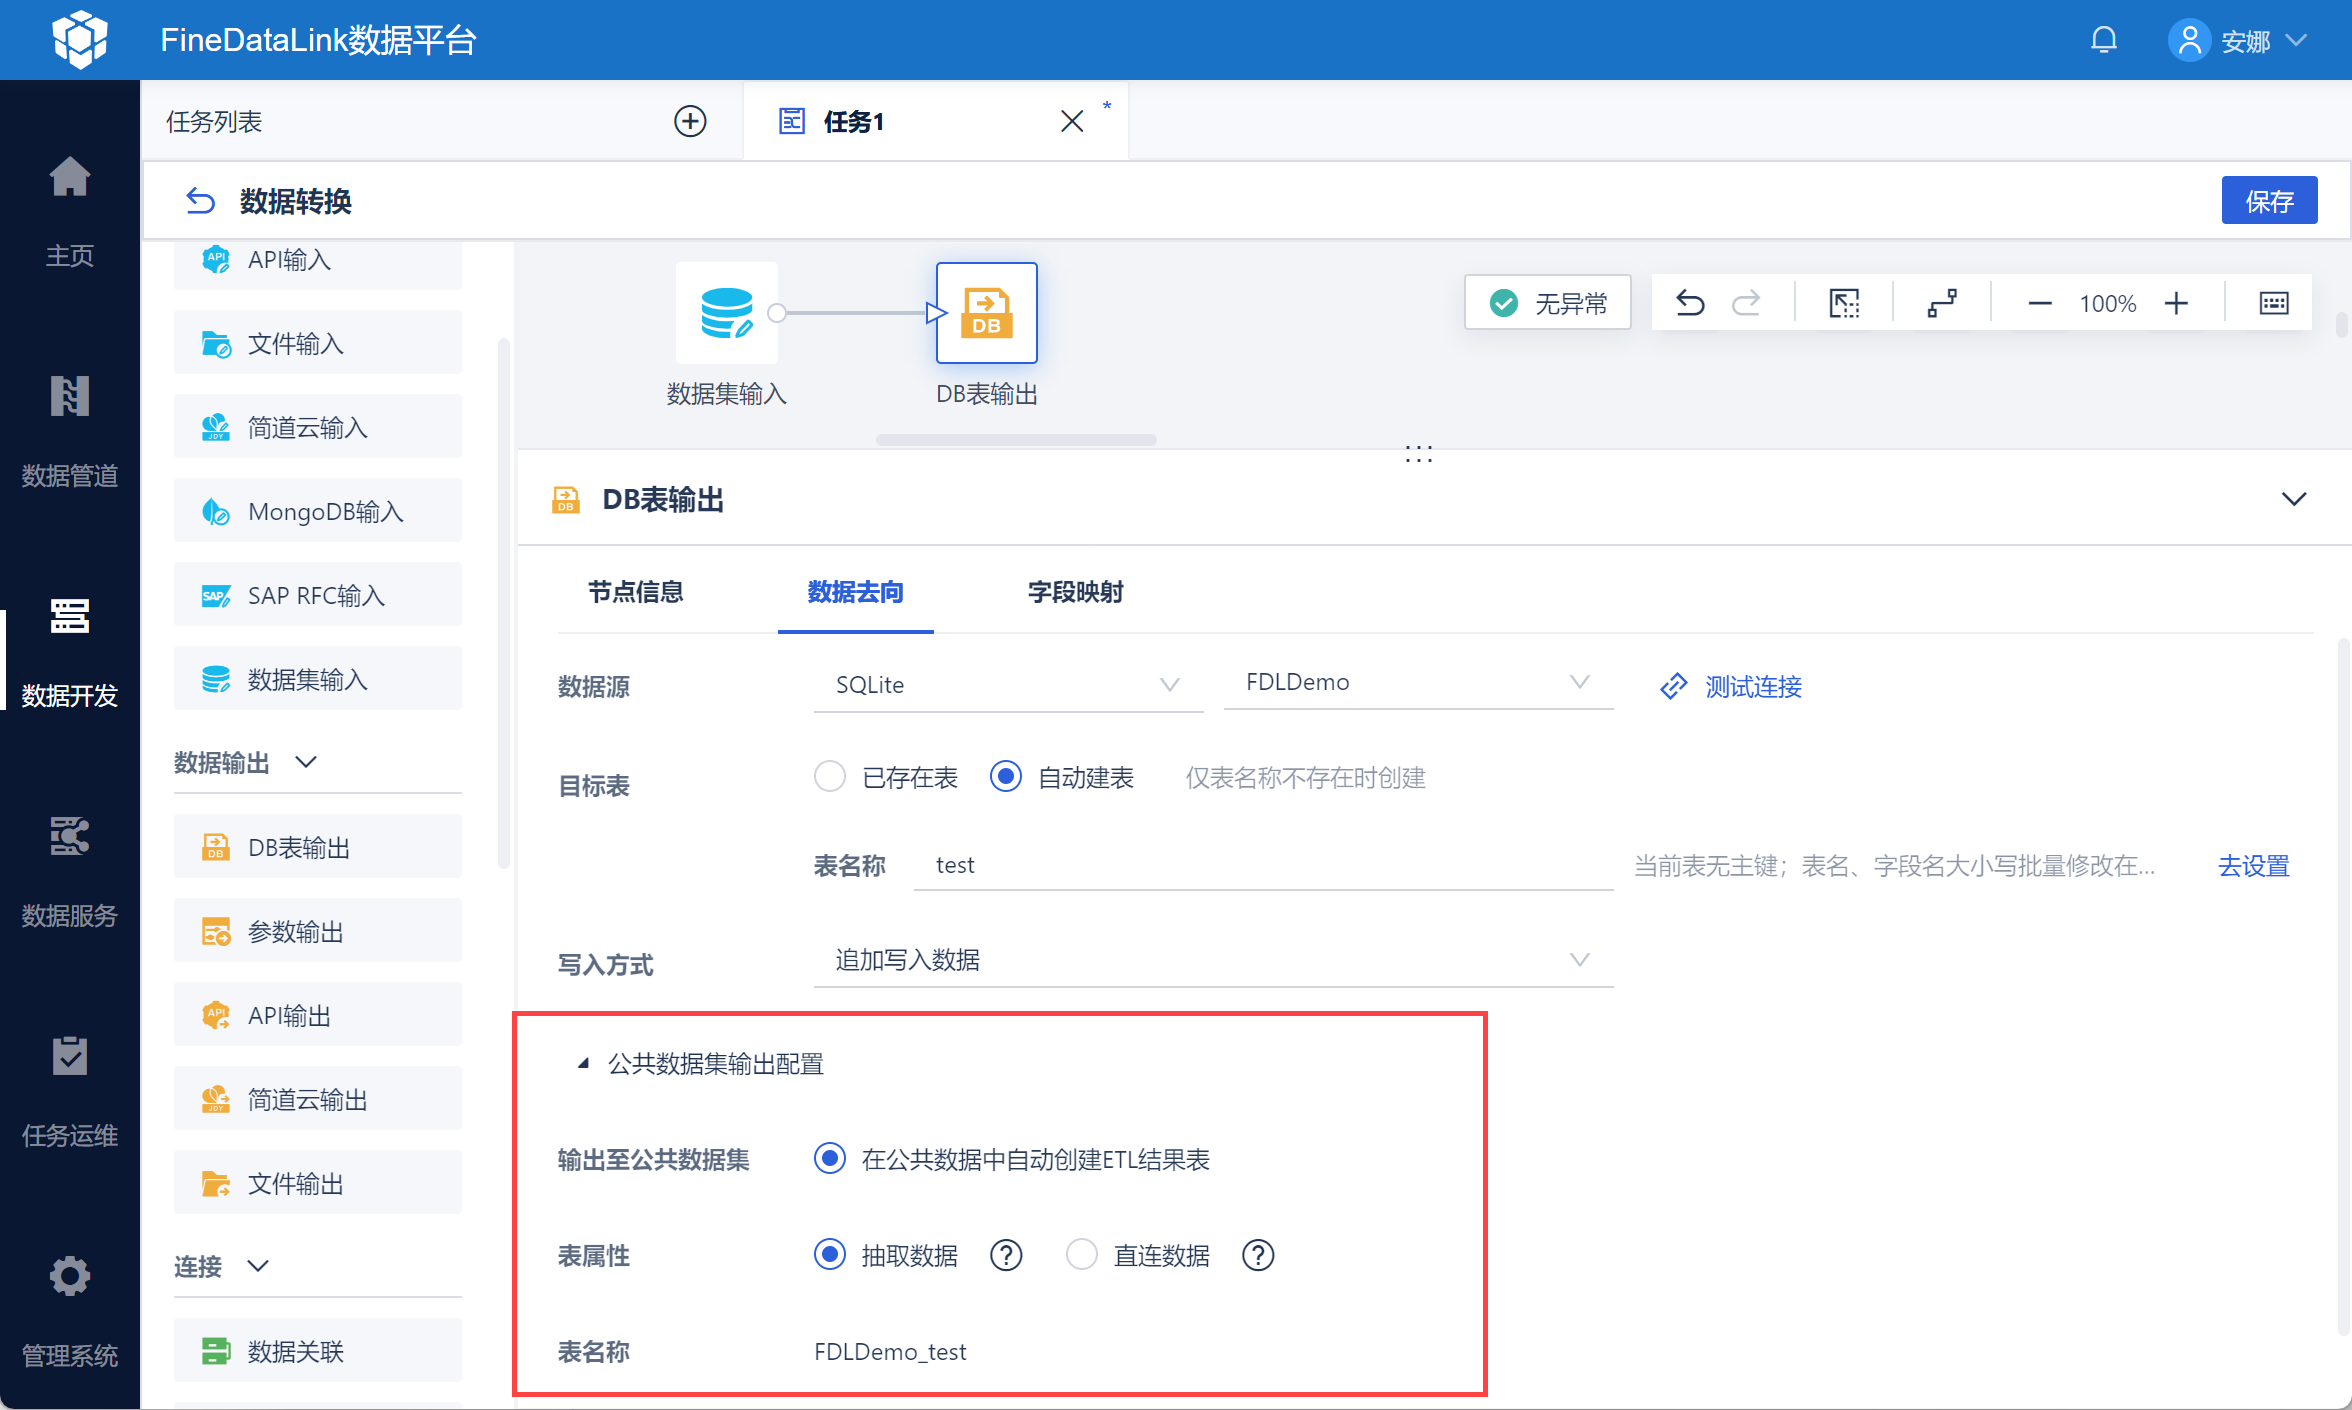
Task: Select the 自动建表 radio button
Action: [1006, 777]
